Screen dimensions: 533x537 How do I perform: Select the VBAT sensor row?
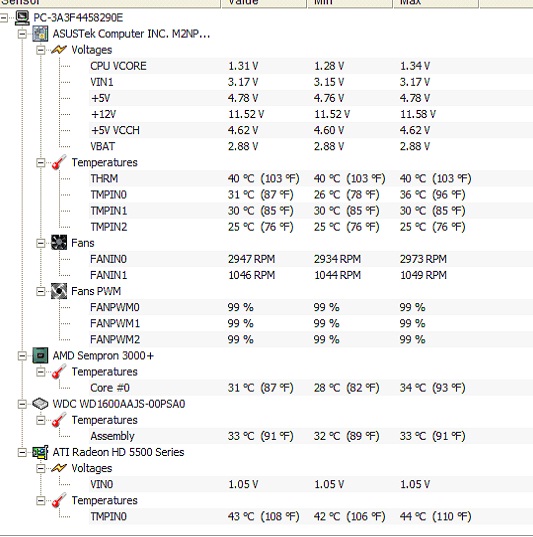(311, 146)
